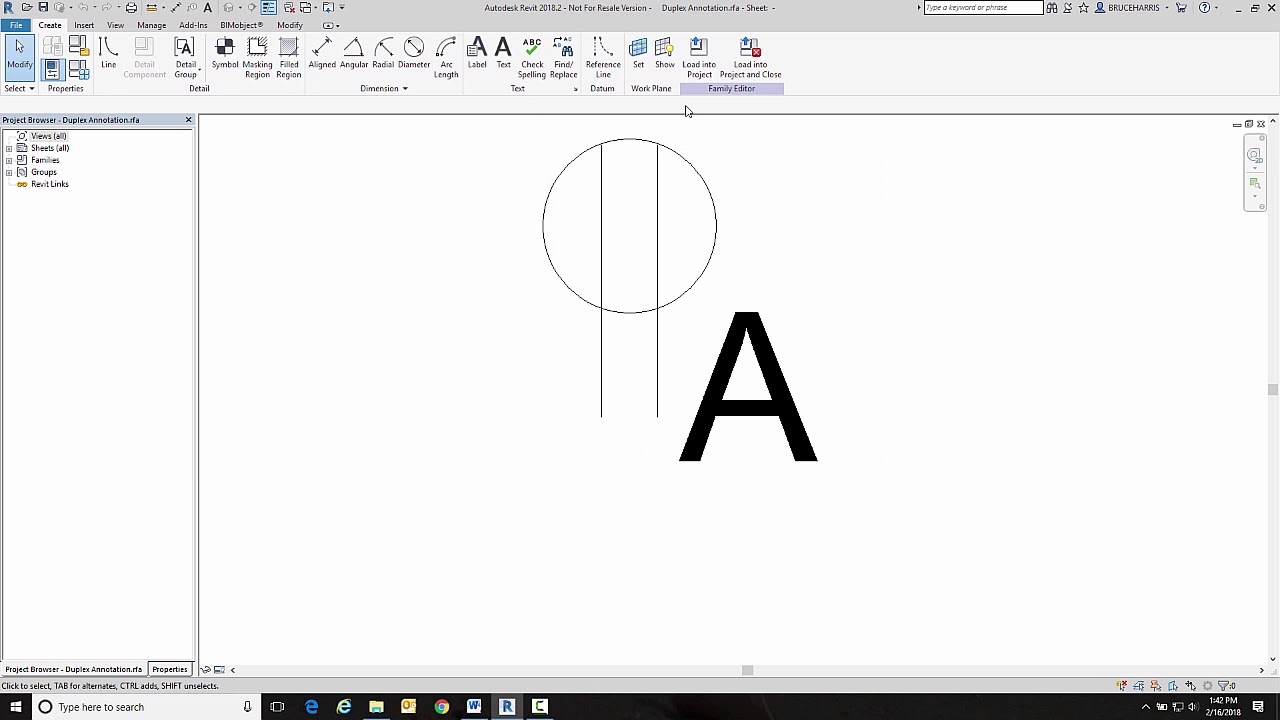Select the Label tool
This screenshot has height=720, width=1280.
pos(477,55)
